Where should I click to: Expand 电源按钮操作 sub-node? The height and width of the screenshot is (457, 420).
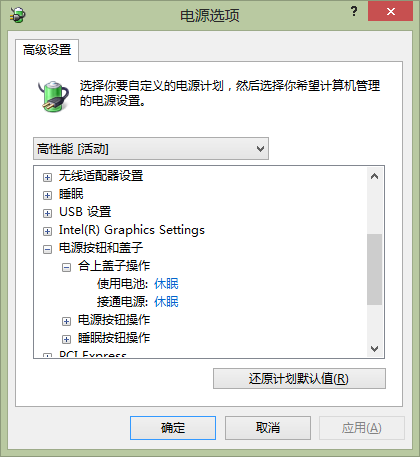tap(66, 321)
